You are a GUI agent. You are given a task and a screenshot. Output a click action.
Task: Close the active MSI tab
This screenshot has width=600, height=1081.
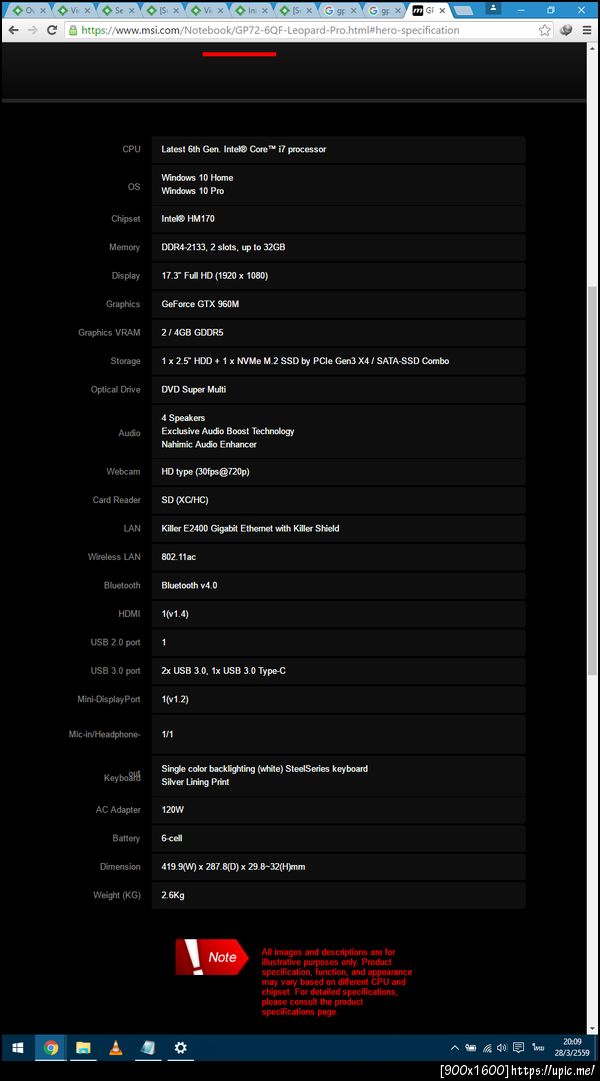(x=442, y=10)
